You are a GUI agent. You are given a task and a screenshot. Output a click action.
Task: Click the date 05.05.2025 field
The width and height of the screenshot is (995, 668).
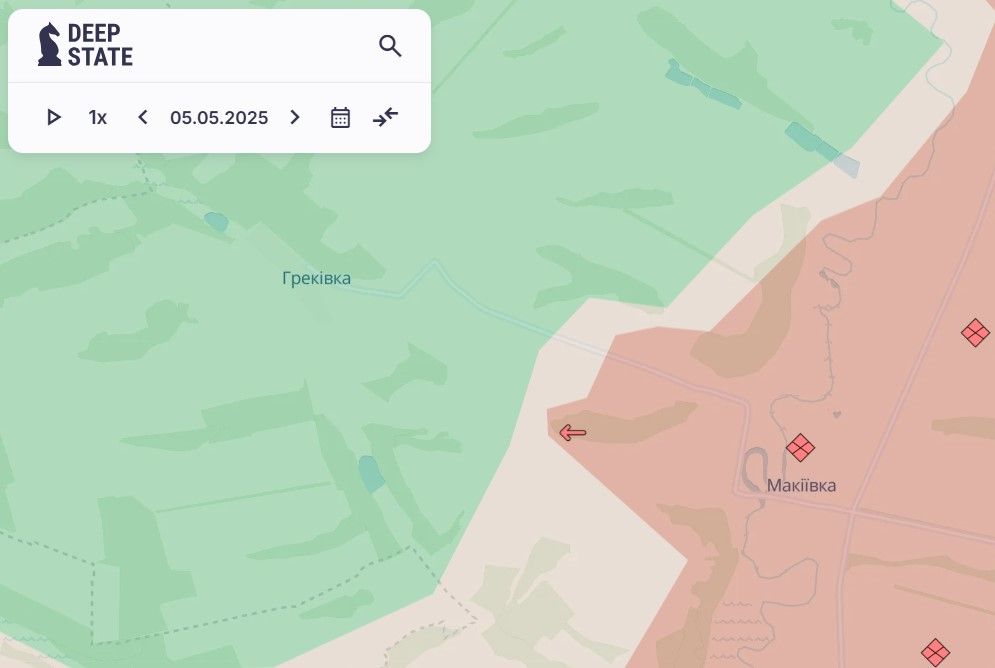(219, 118)
